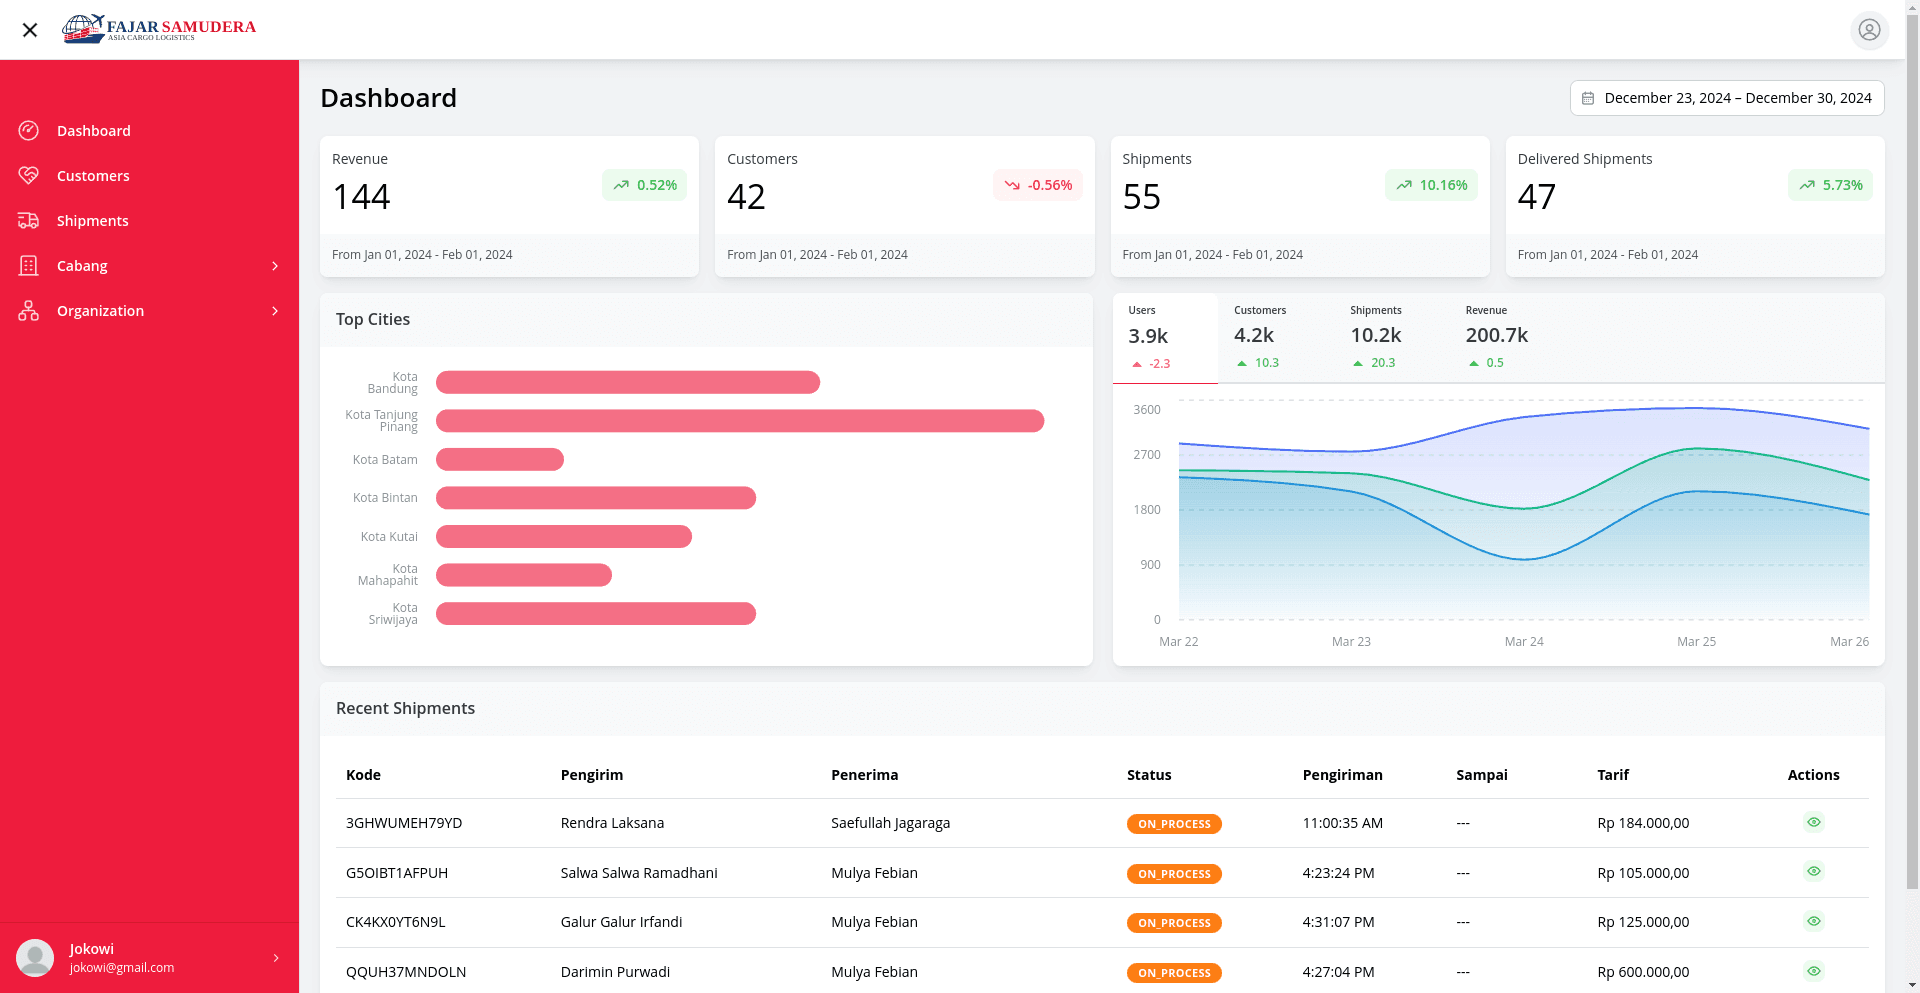Click the Jokowi avatar picture in sidebar
The image size is (1920, 993).
click(x=35, y=958)
